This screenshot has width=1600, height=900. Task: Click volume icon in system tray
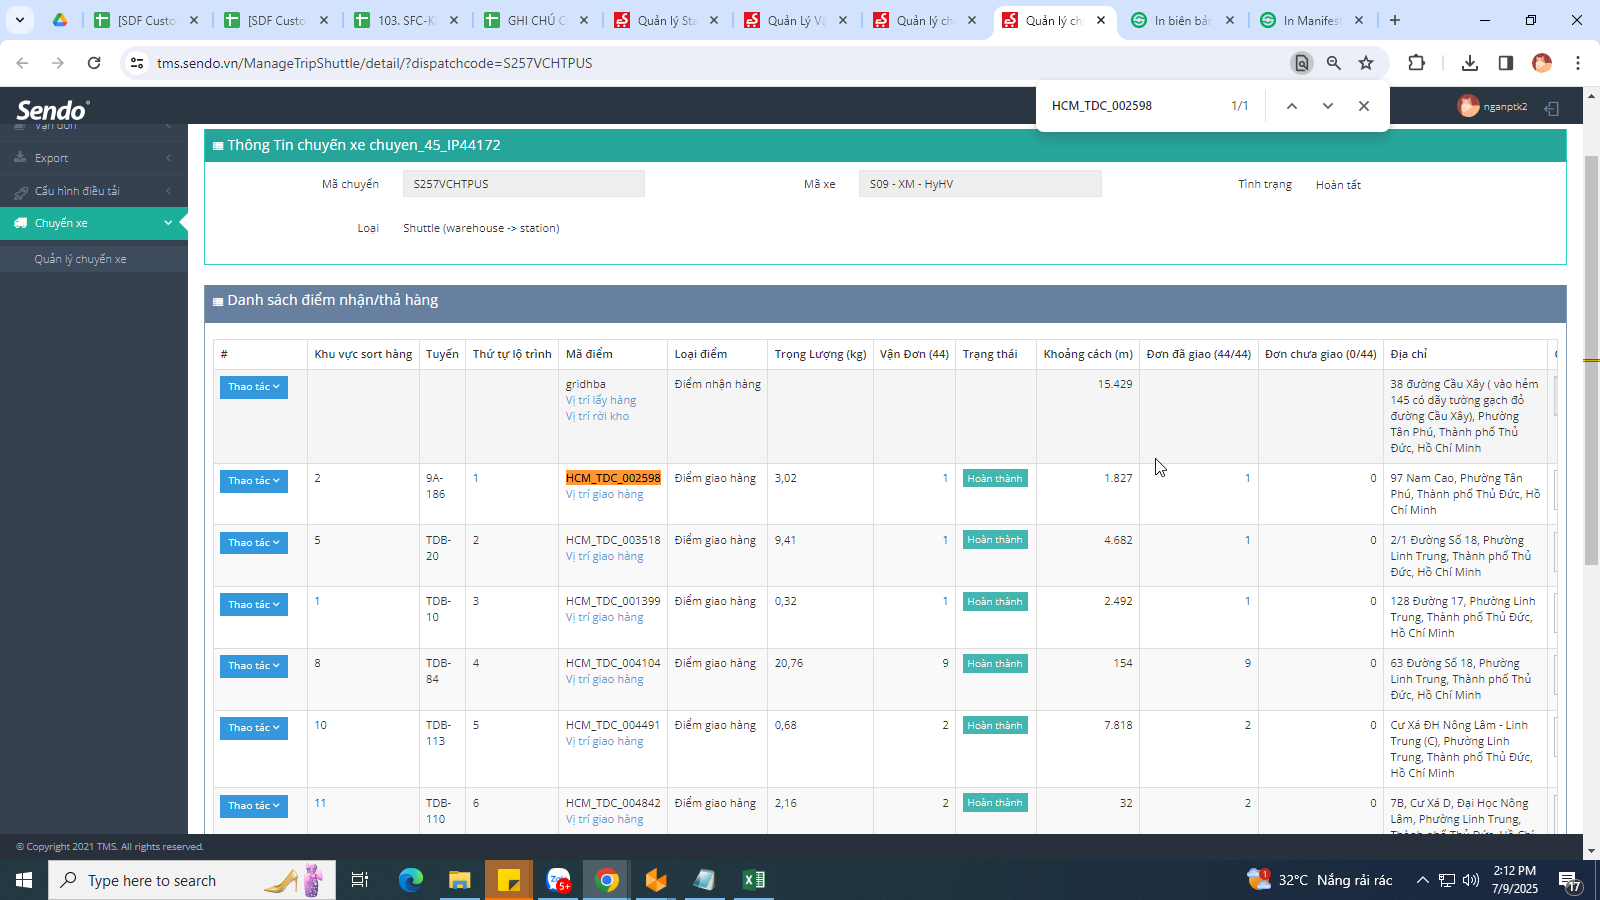point(1471,880)
